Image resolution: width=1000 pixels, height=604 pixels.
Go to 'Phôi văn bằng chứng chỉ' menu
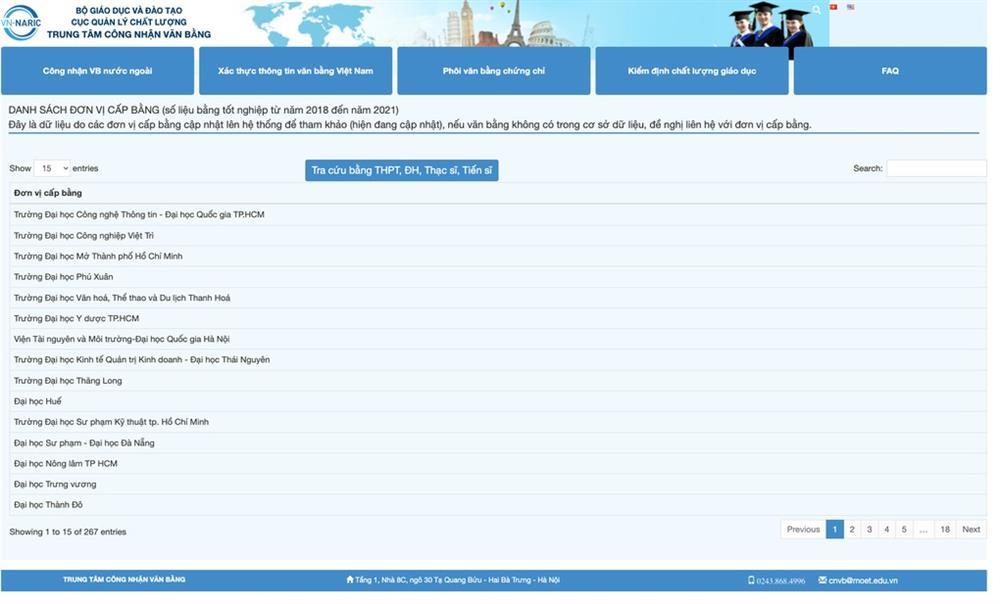[493, 71]
